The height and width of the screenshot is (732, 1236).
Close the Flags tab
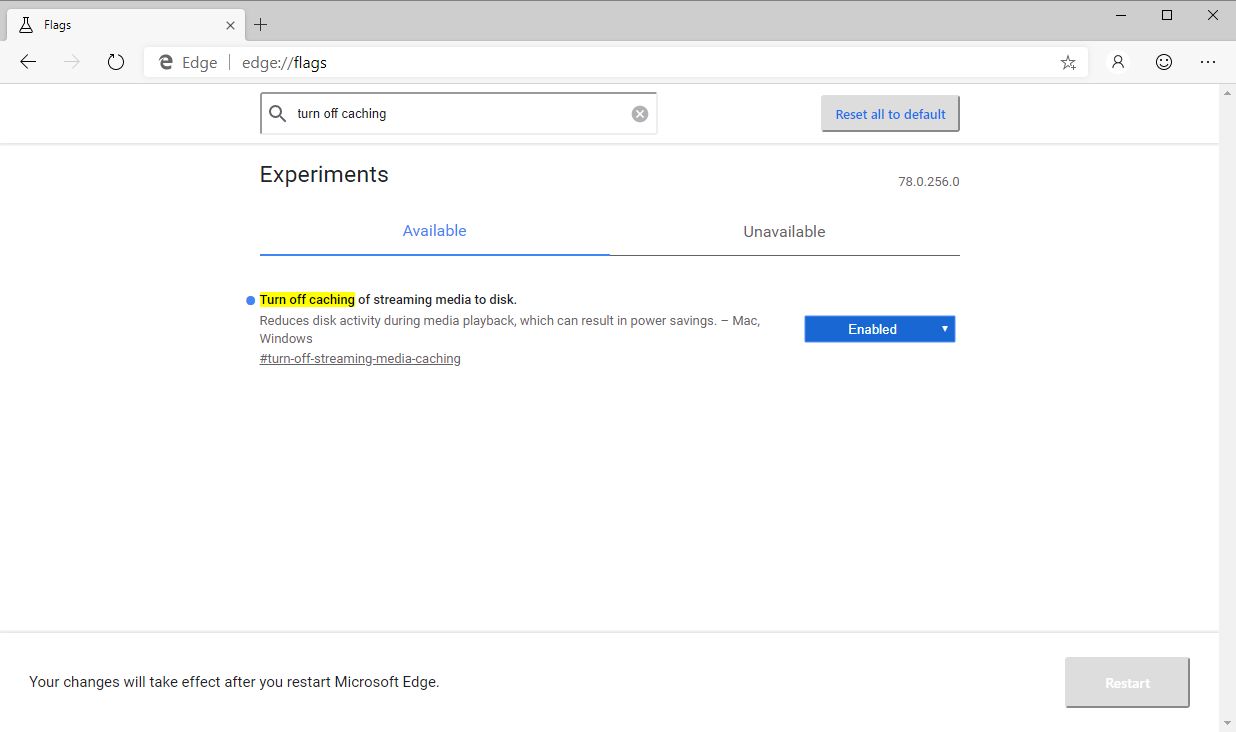tap(230, 25)
